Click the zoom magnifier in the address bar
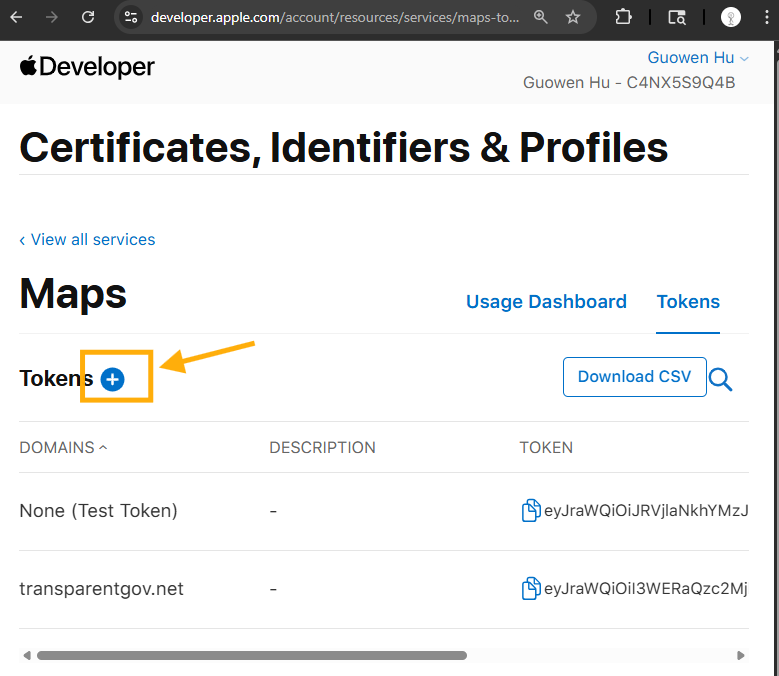The height and width of the screenshot is (676, 779). [541, 17]
